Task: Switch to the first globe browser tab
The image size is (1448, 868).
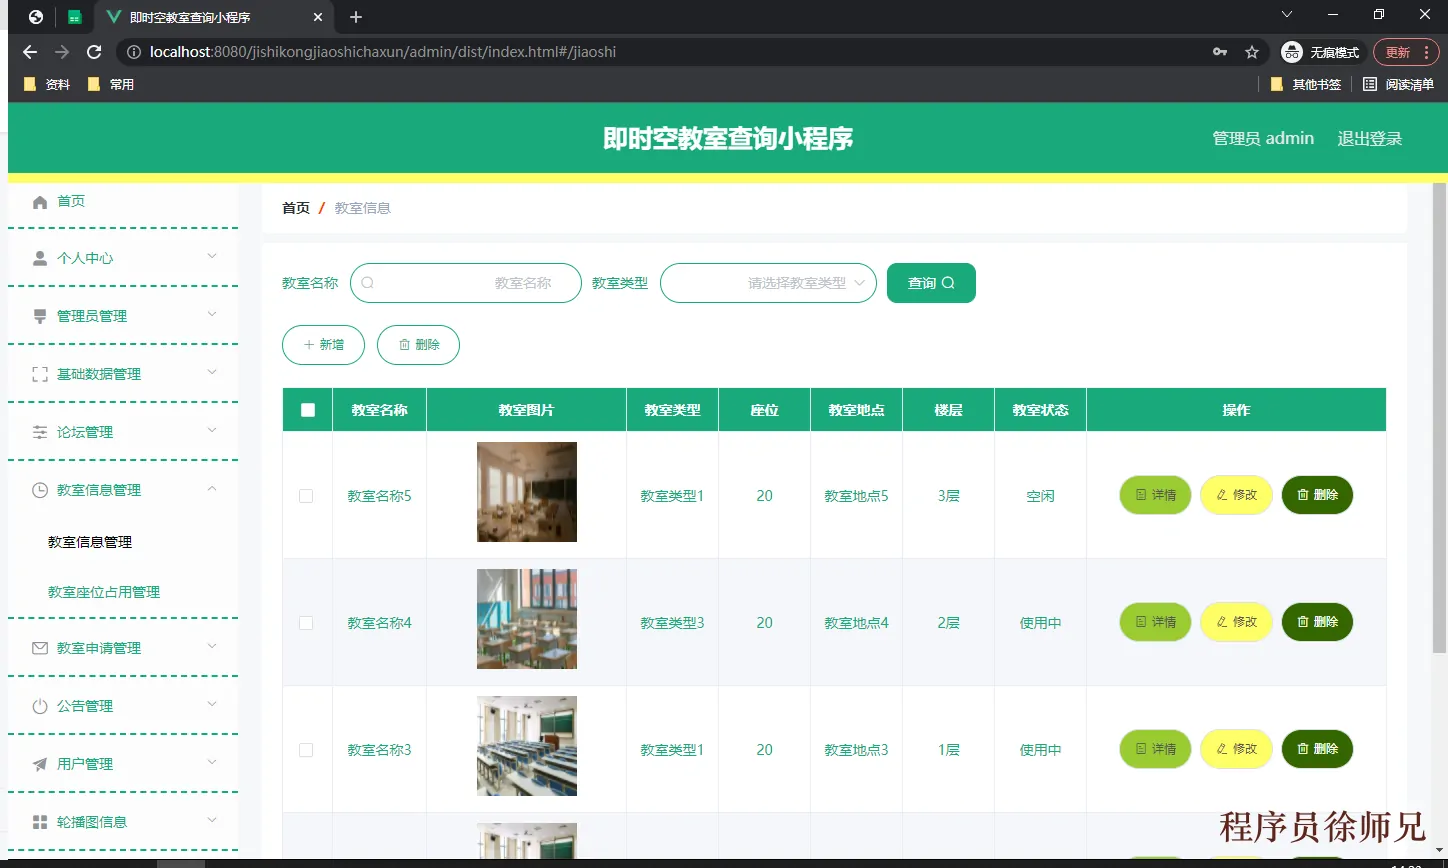Action: click(36, 17)
